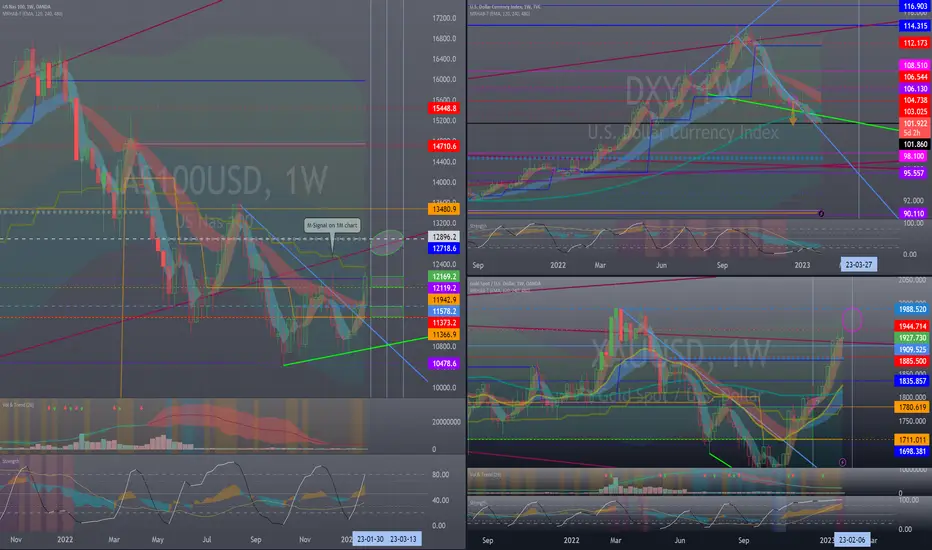Click 20000000 on the volume indicator scale
932x550 pixels.
coord(446,422)
